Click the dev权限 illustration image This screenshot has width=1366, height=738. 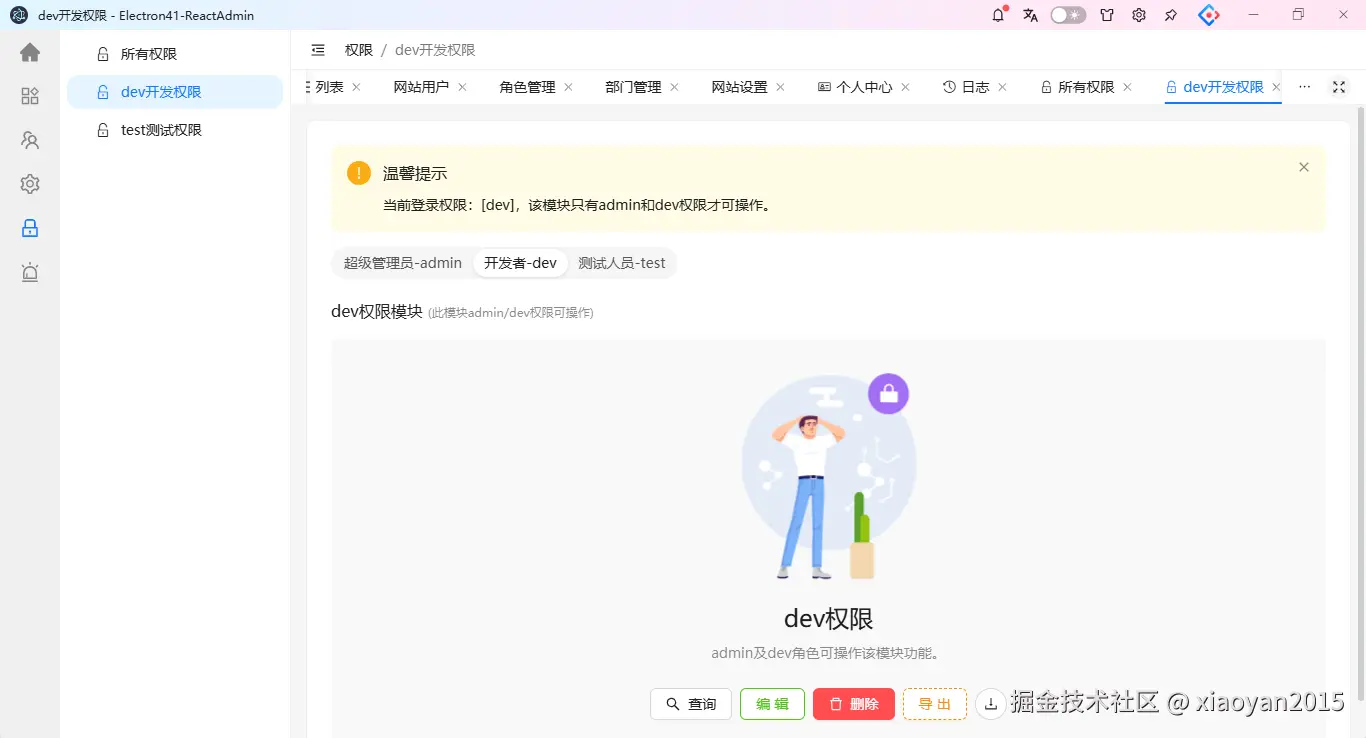828,477
